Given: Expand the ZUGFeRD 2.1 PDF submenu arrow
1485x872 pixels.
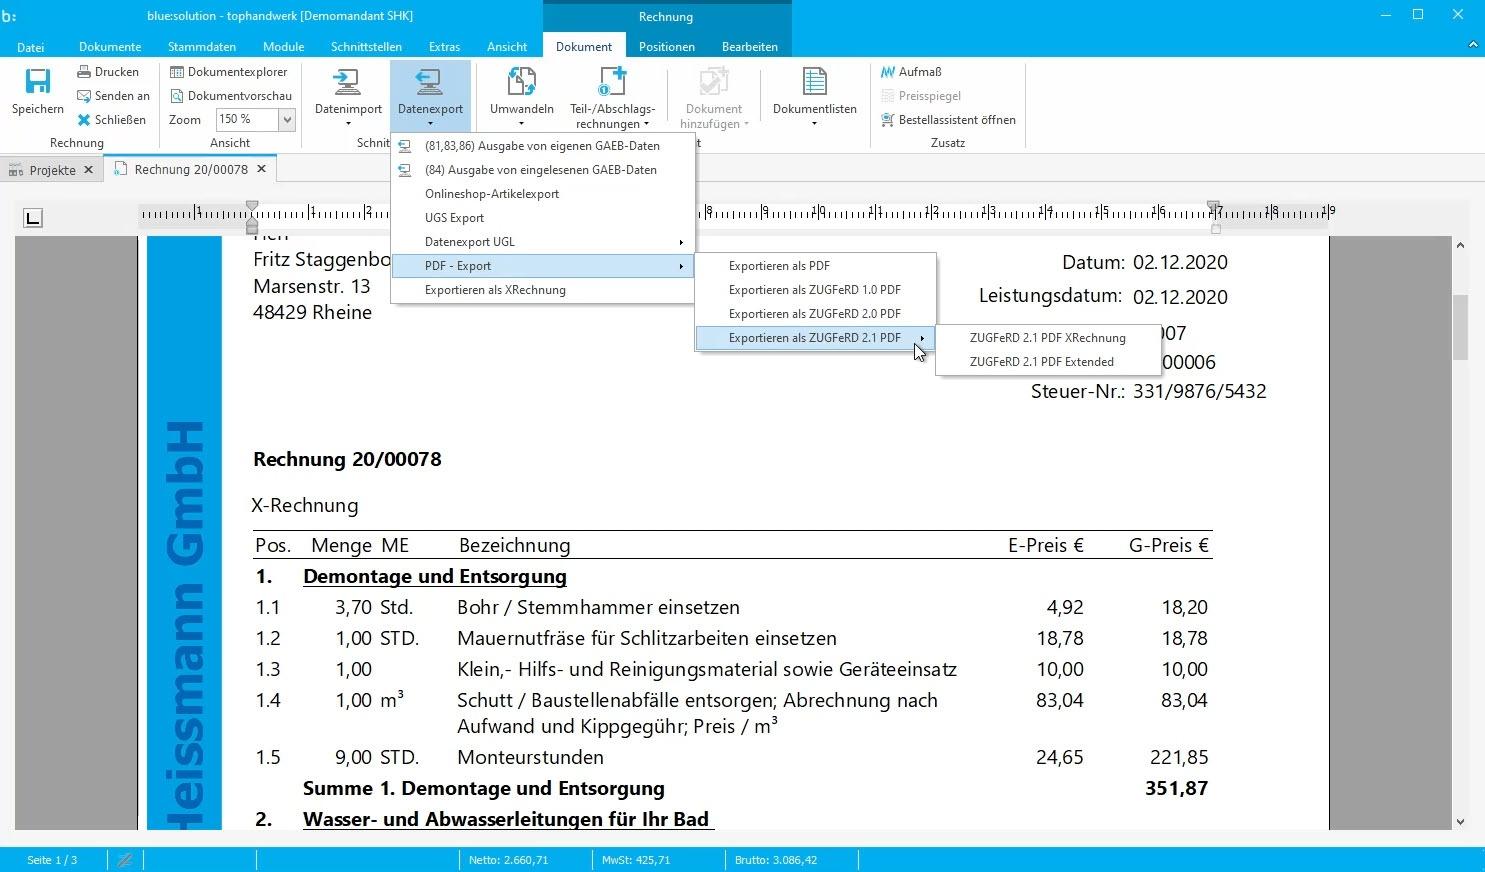Looking at the screenshot, I should [922, 338].
